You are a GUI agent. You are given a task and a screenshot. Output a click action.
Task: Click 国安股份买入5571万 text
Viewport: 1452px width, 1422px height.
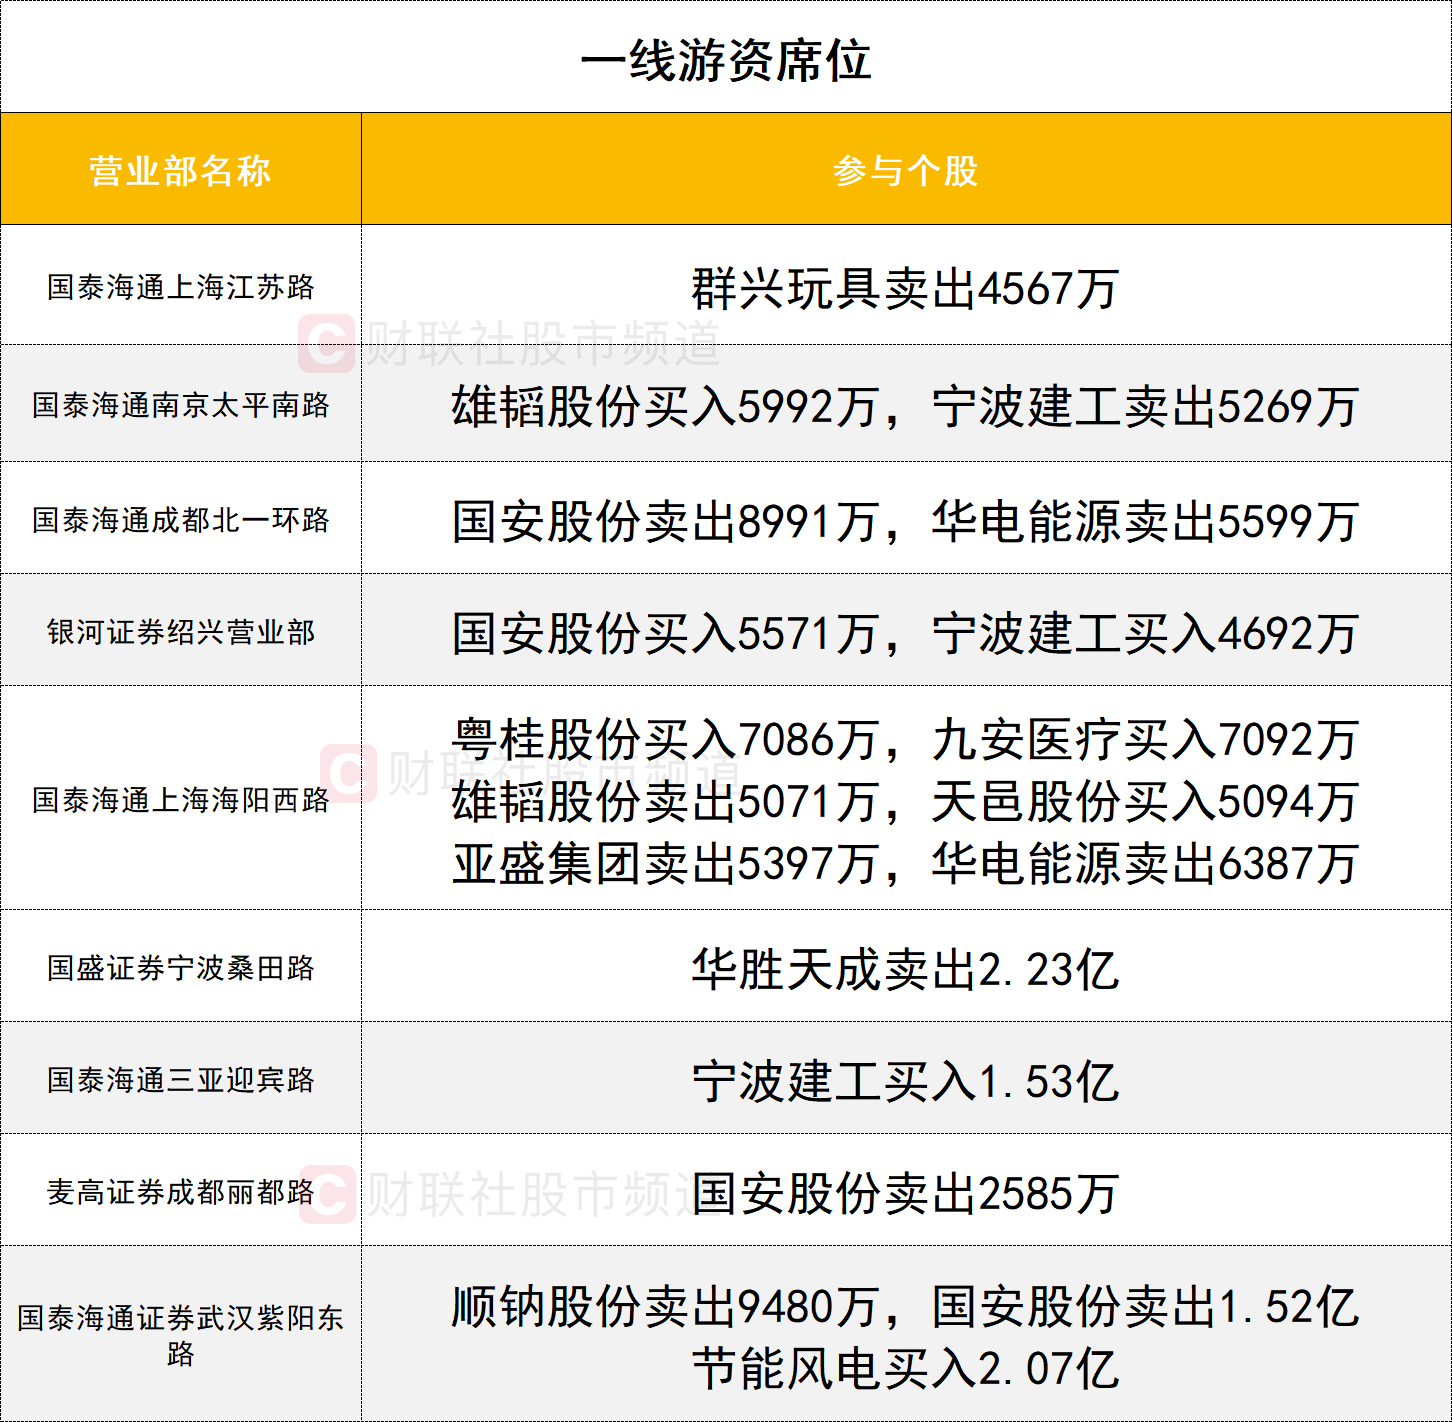[664, 634]
